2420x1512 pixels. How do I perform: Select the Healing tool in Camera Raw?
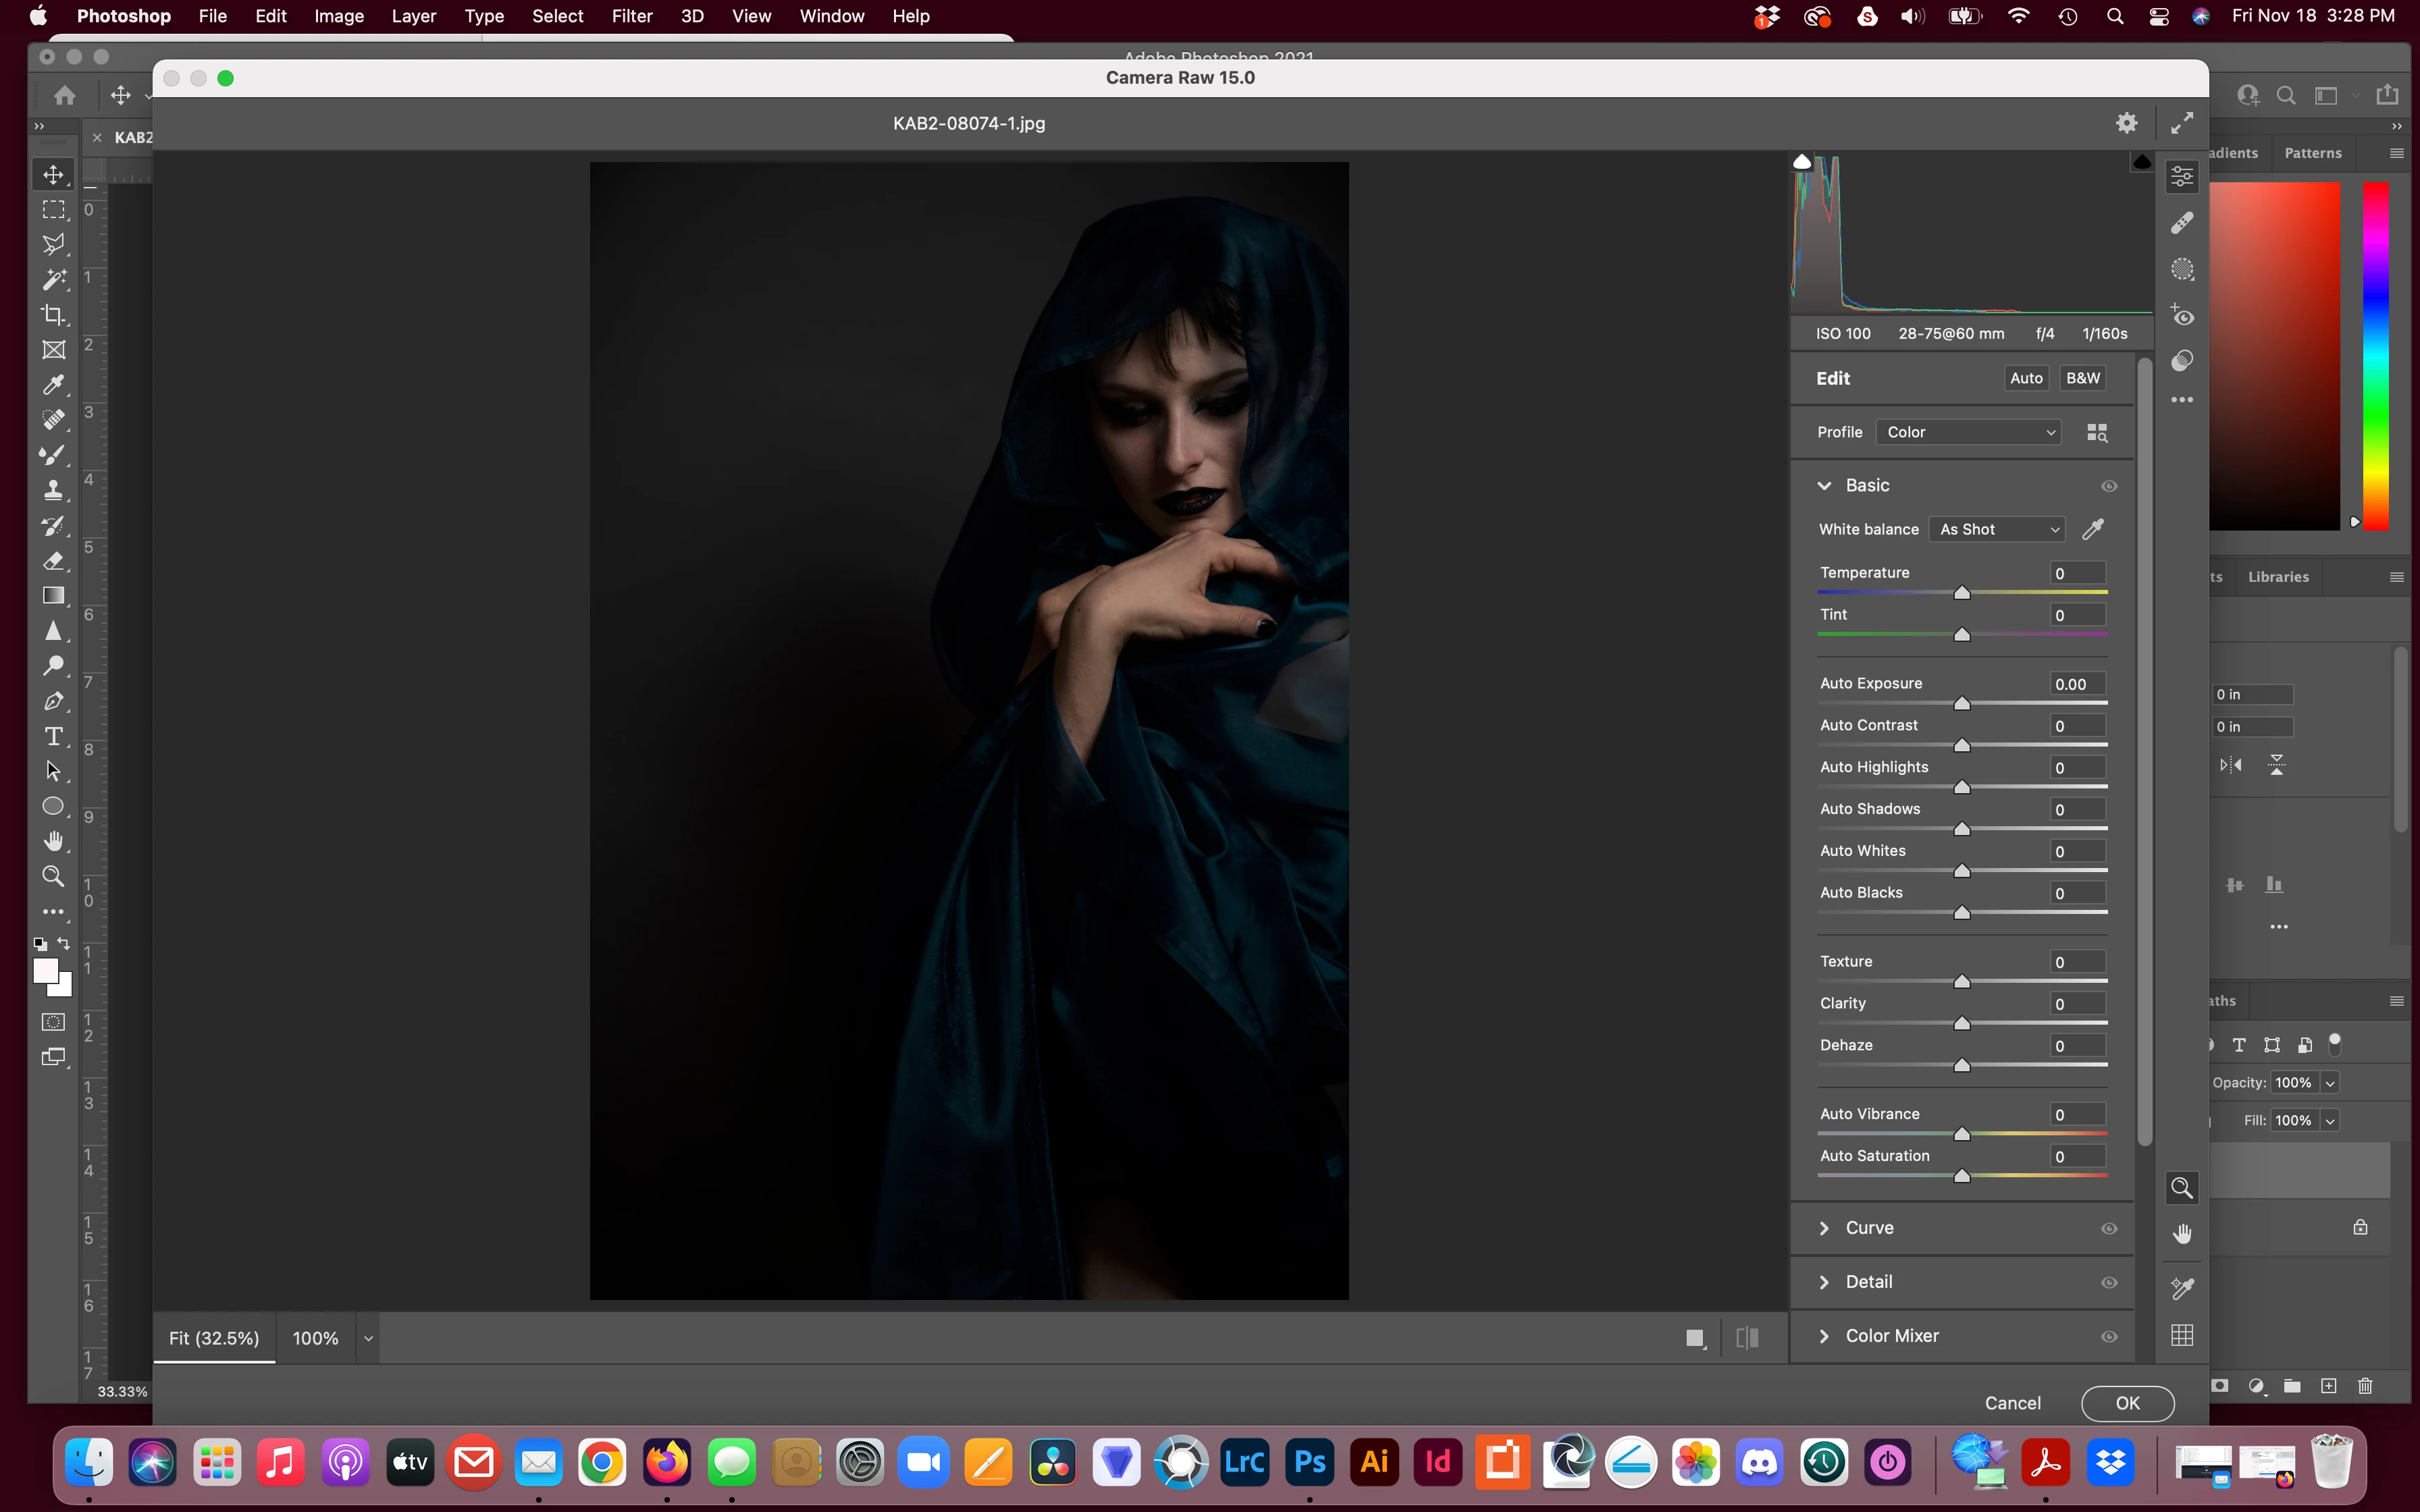[2182, 223]
